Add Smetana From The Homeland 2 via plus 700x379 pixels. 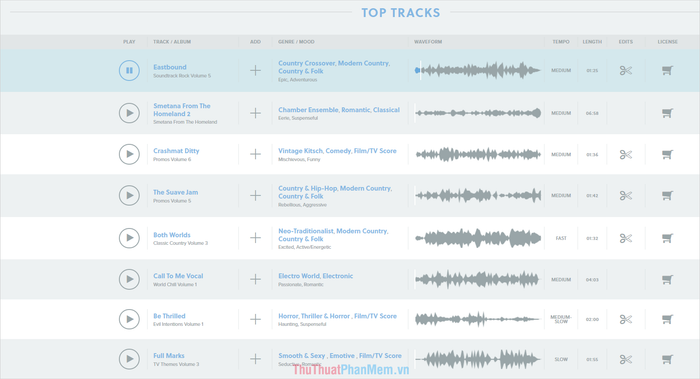pos(255,113)
